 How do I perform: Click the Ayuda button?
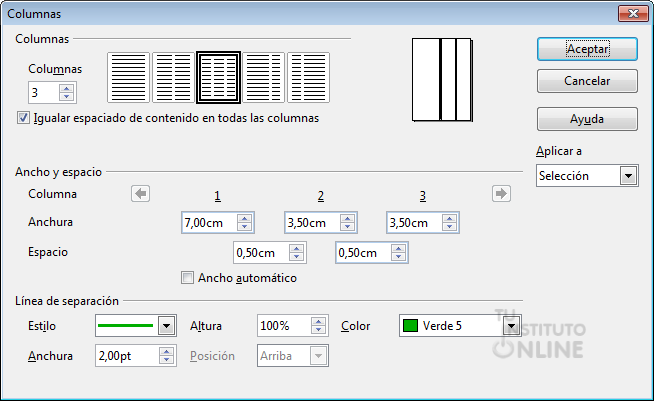pos(586,118)
